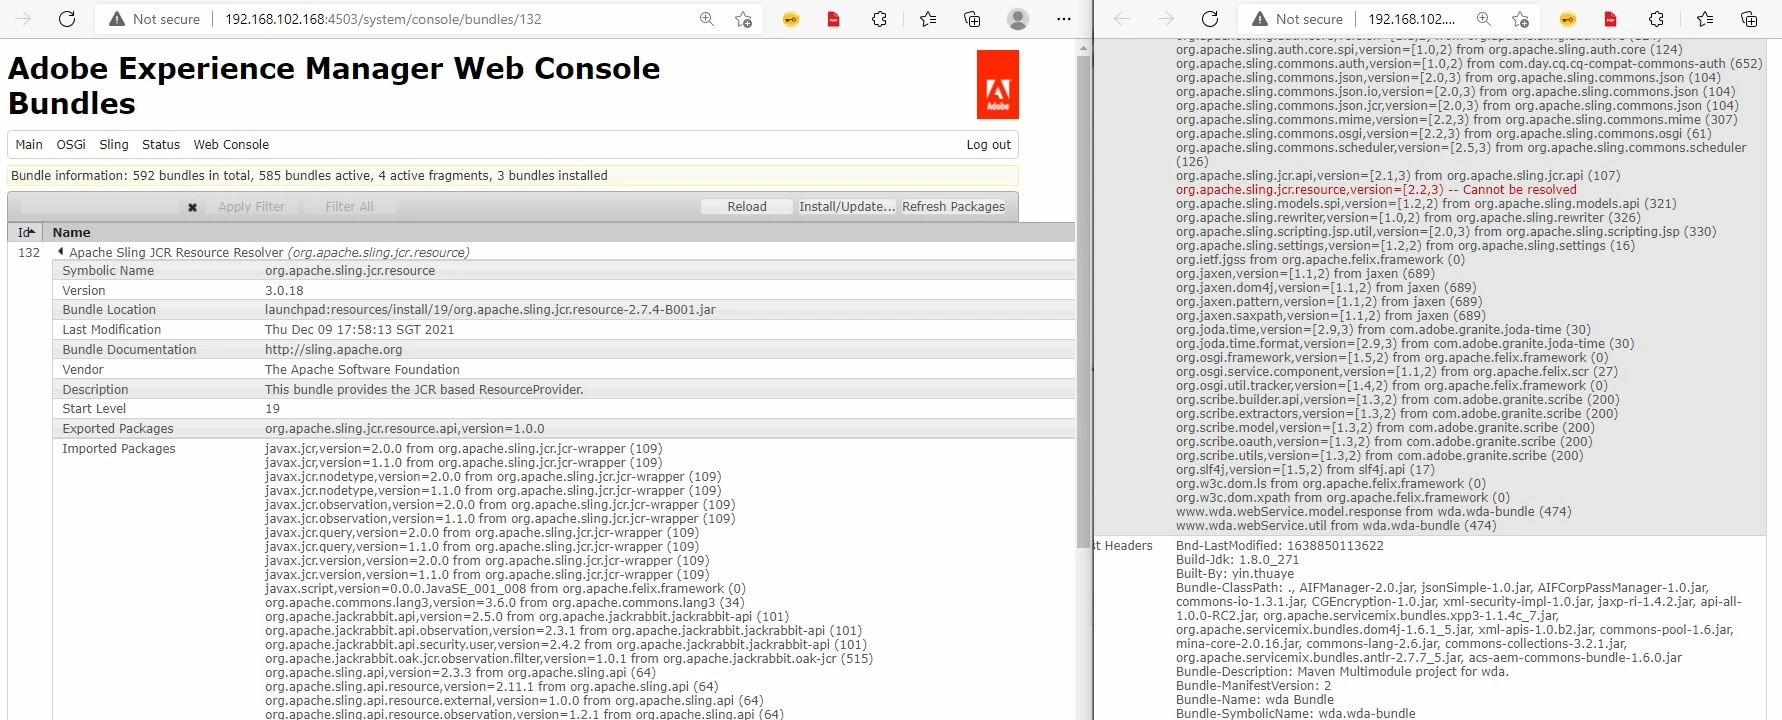The image size is (1782, 720).
Task: Open red PDF extension in right browser
Action: click(1610, 19)
